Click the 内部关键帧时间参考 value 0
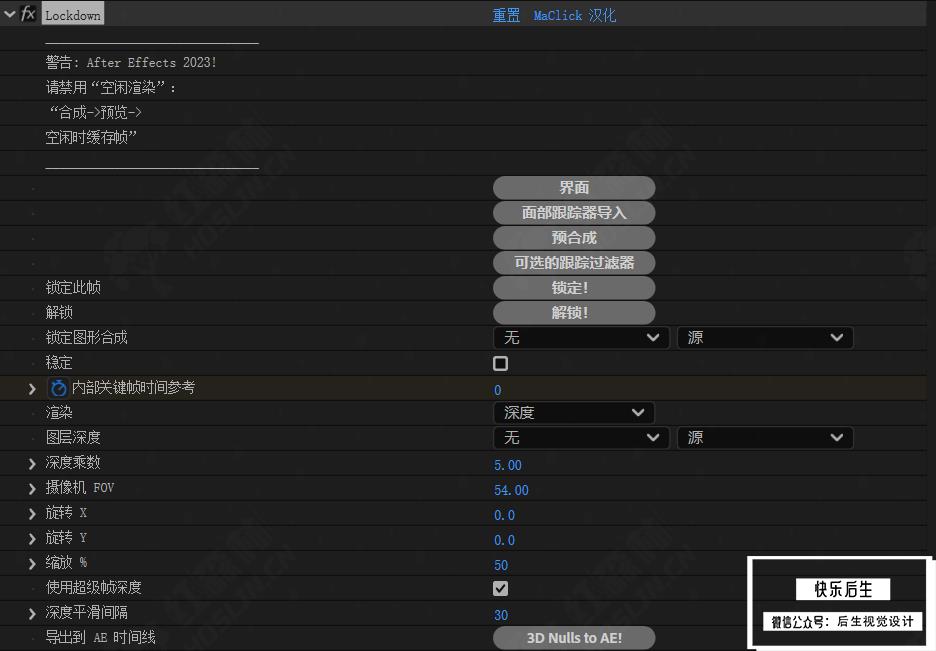This screenshot has width=936, height=651. tap(498, 390)
